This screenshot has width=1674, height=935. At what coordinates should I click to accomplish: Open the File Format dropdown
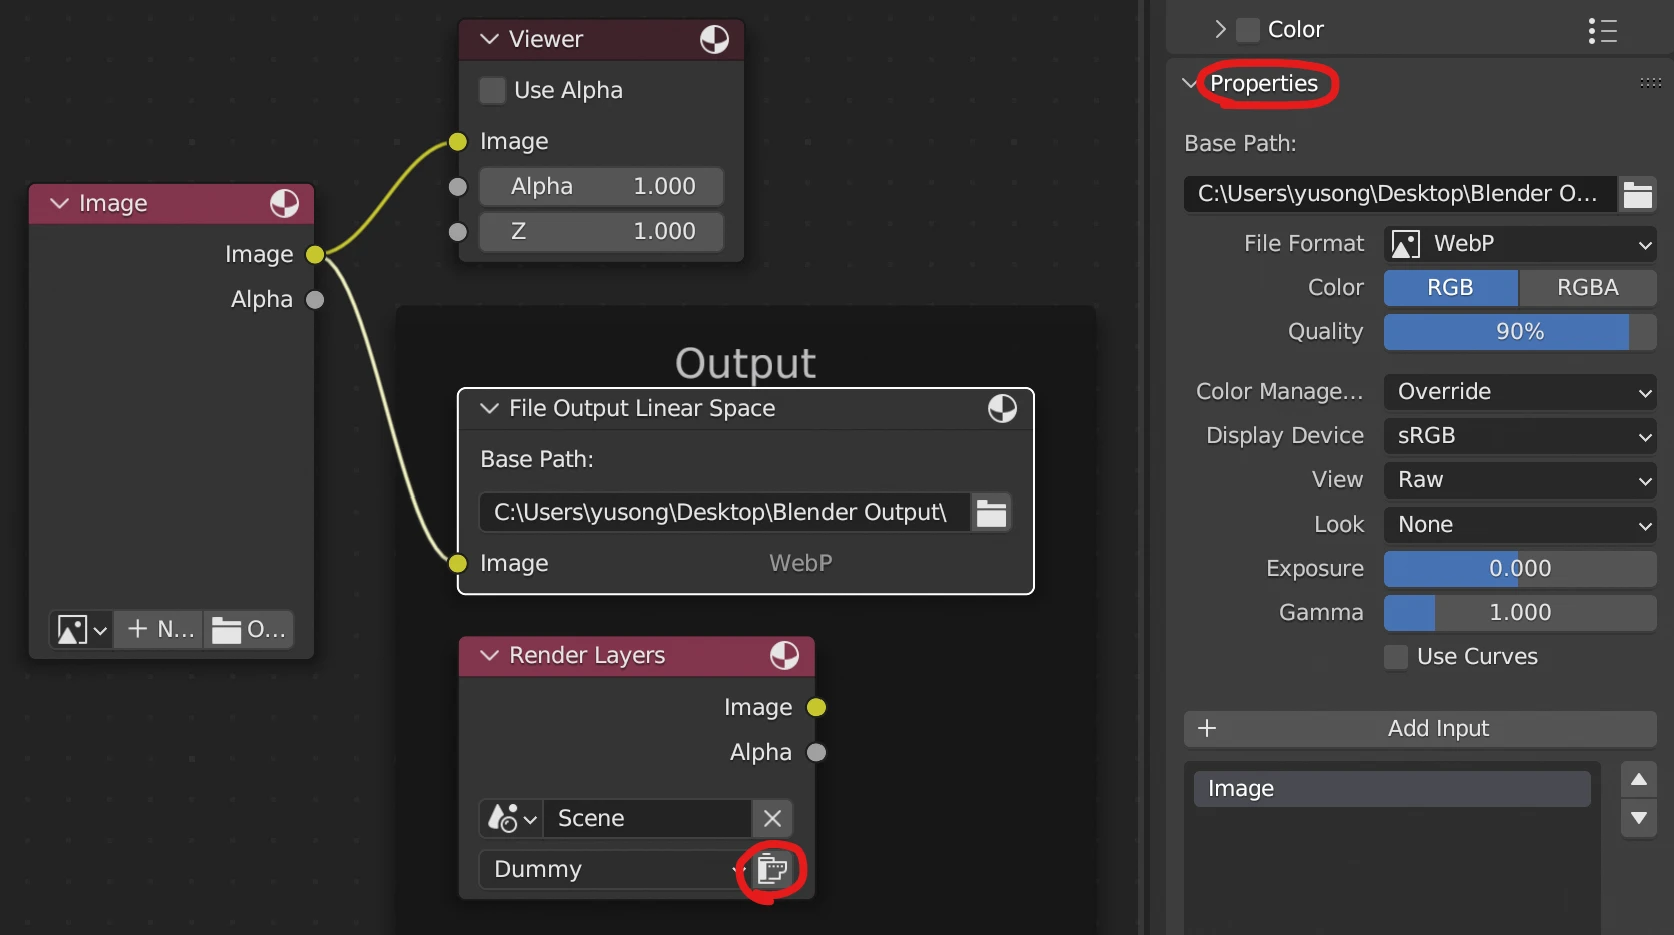[x=1519, y=244]
